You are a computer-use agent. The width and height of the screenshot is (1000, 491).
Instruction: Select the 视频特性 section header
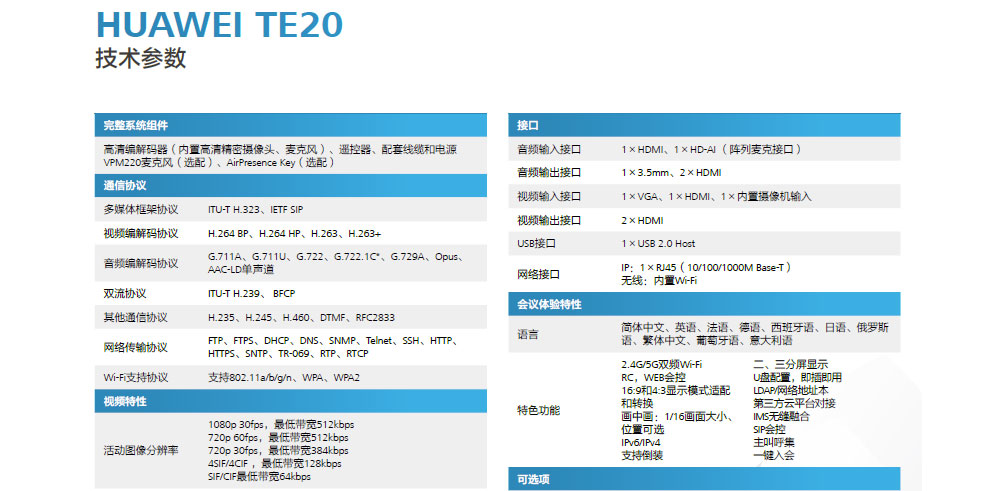pos(125,401)
